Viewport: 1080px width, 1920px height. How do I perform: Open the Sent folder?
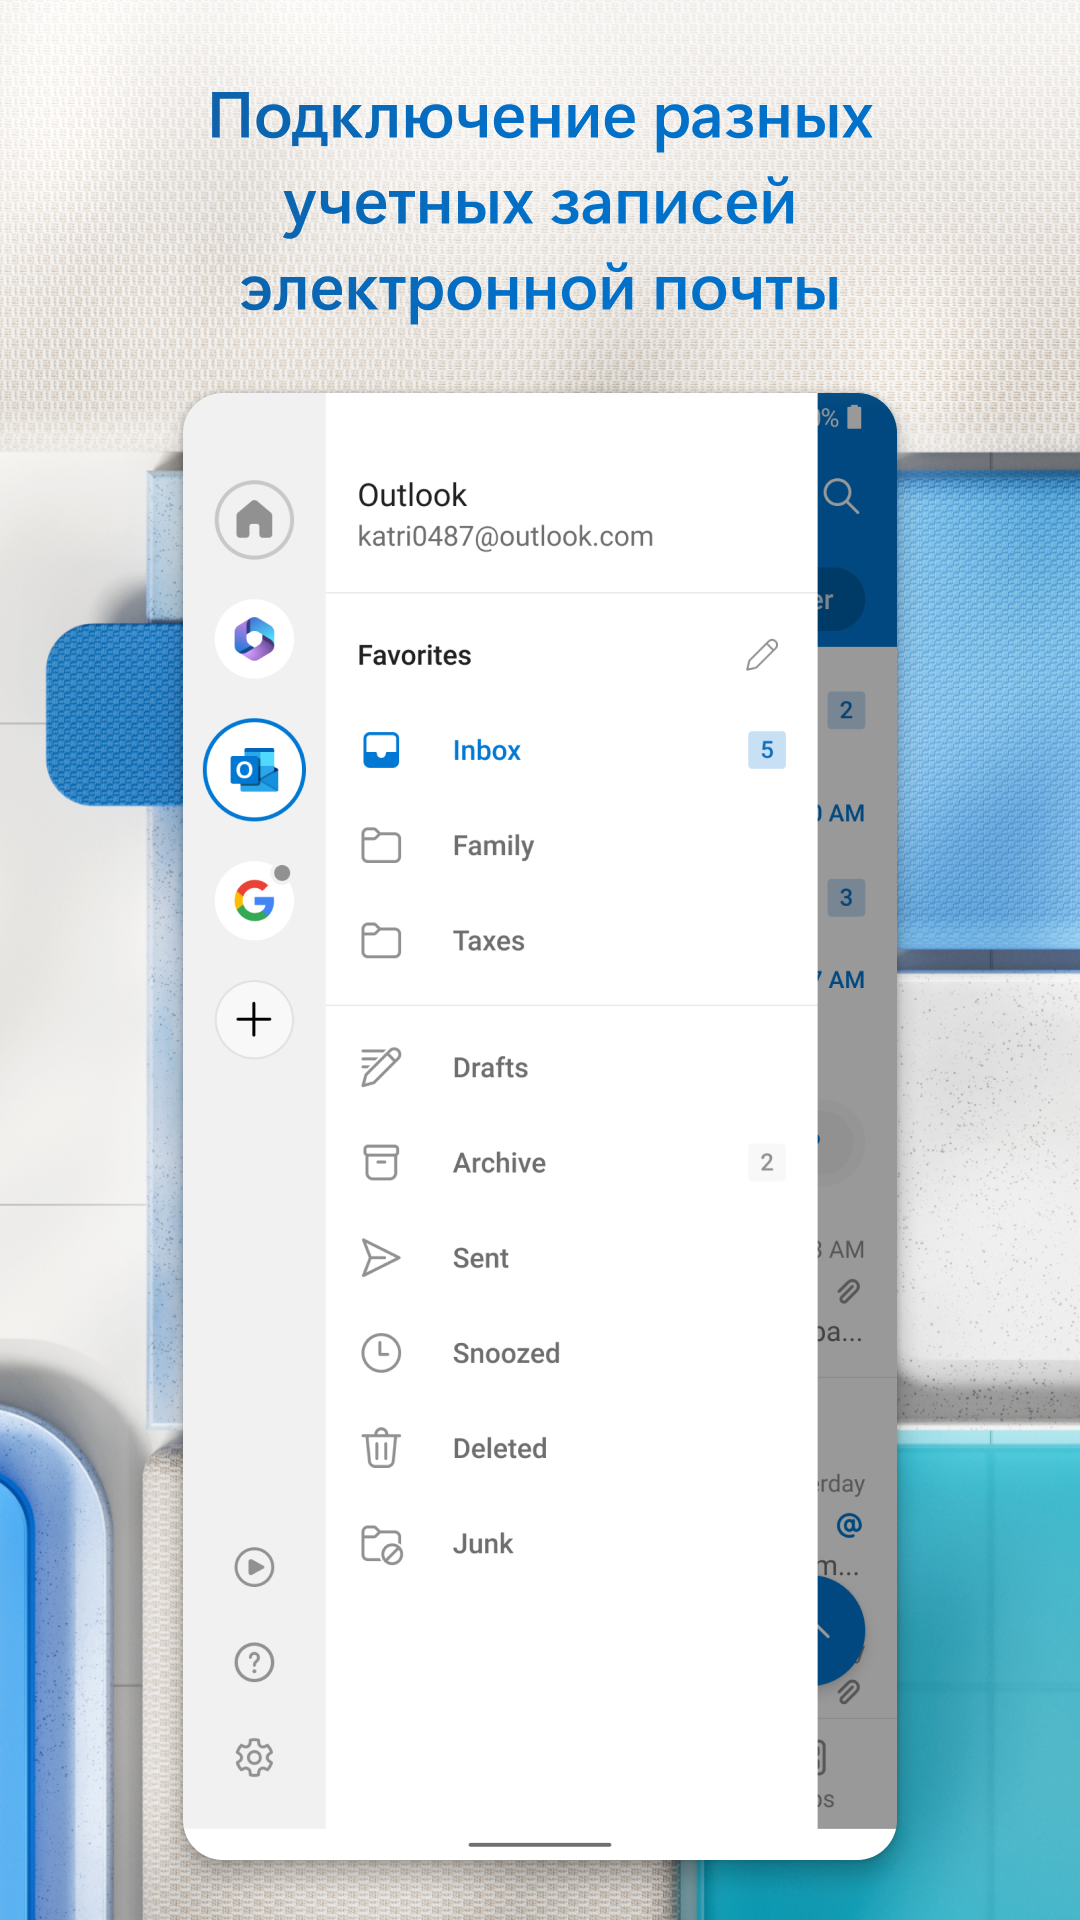572,1258
